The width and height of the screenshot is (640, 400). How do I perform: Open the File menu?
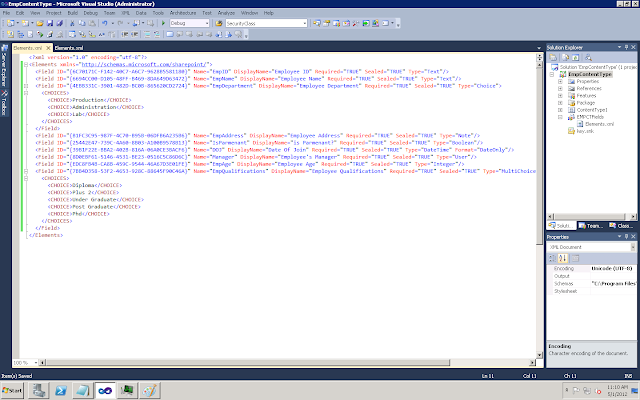point(6,13)
